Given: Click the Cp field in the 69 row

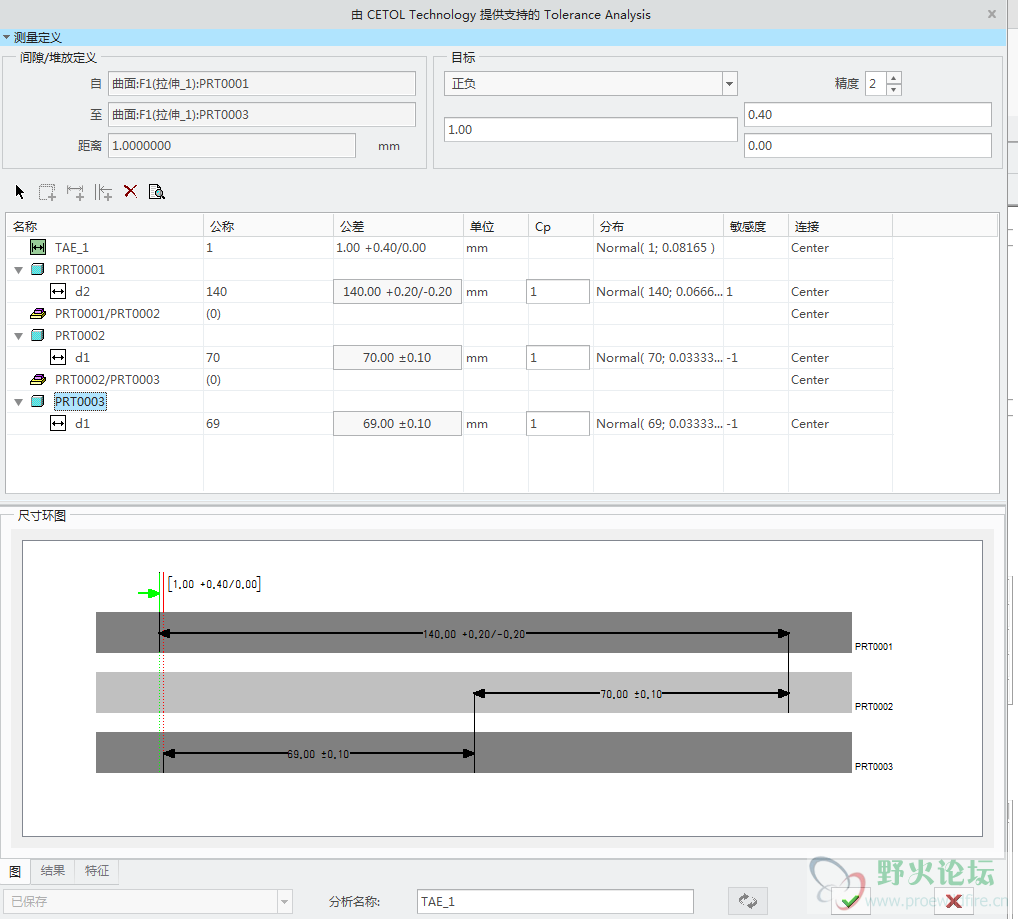Looking at the screenshot, I should [x=558, y=423].
